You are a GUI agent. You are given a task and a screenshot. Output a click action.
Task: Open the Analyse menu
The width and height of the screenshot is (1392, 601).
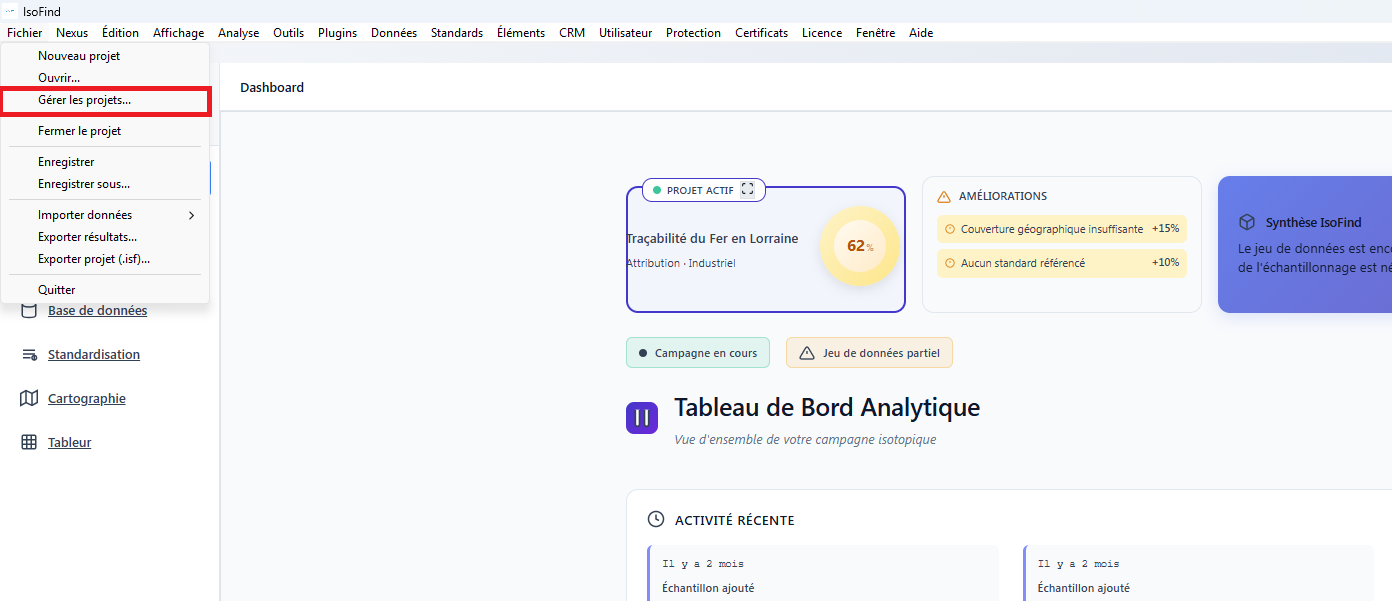click(x=238, y=32)
